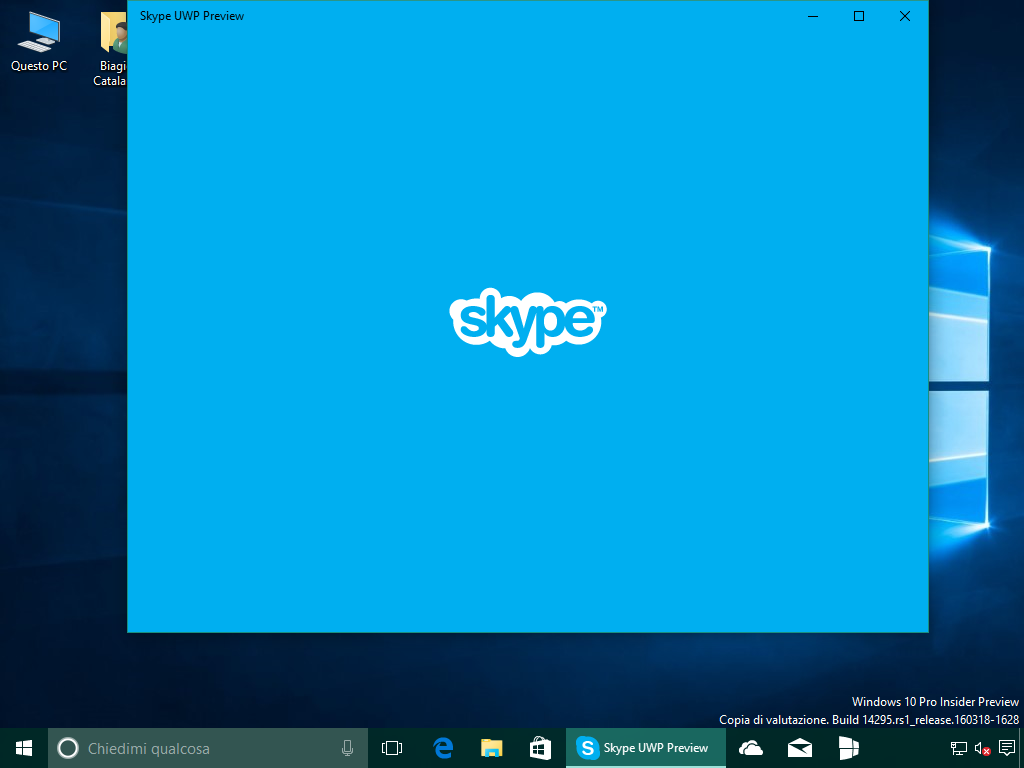Select the Questo PC desktop icon
This screenshot has width=1024, height=768.
(39, 42)
